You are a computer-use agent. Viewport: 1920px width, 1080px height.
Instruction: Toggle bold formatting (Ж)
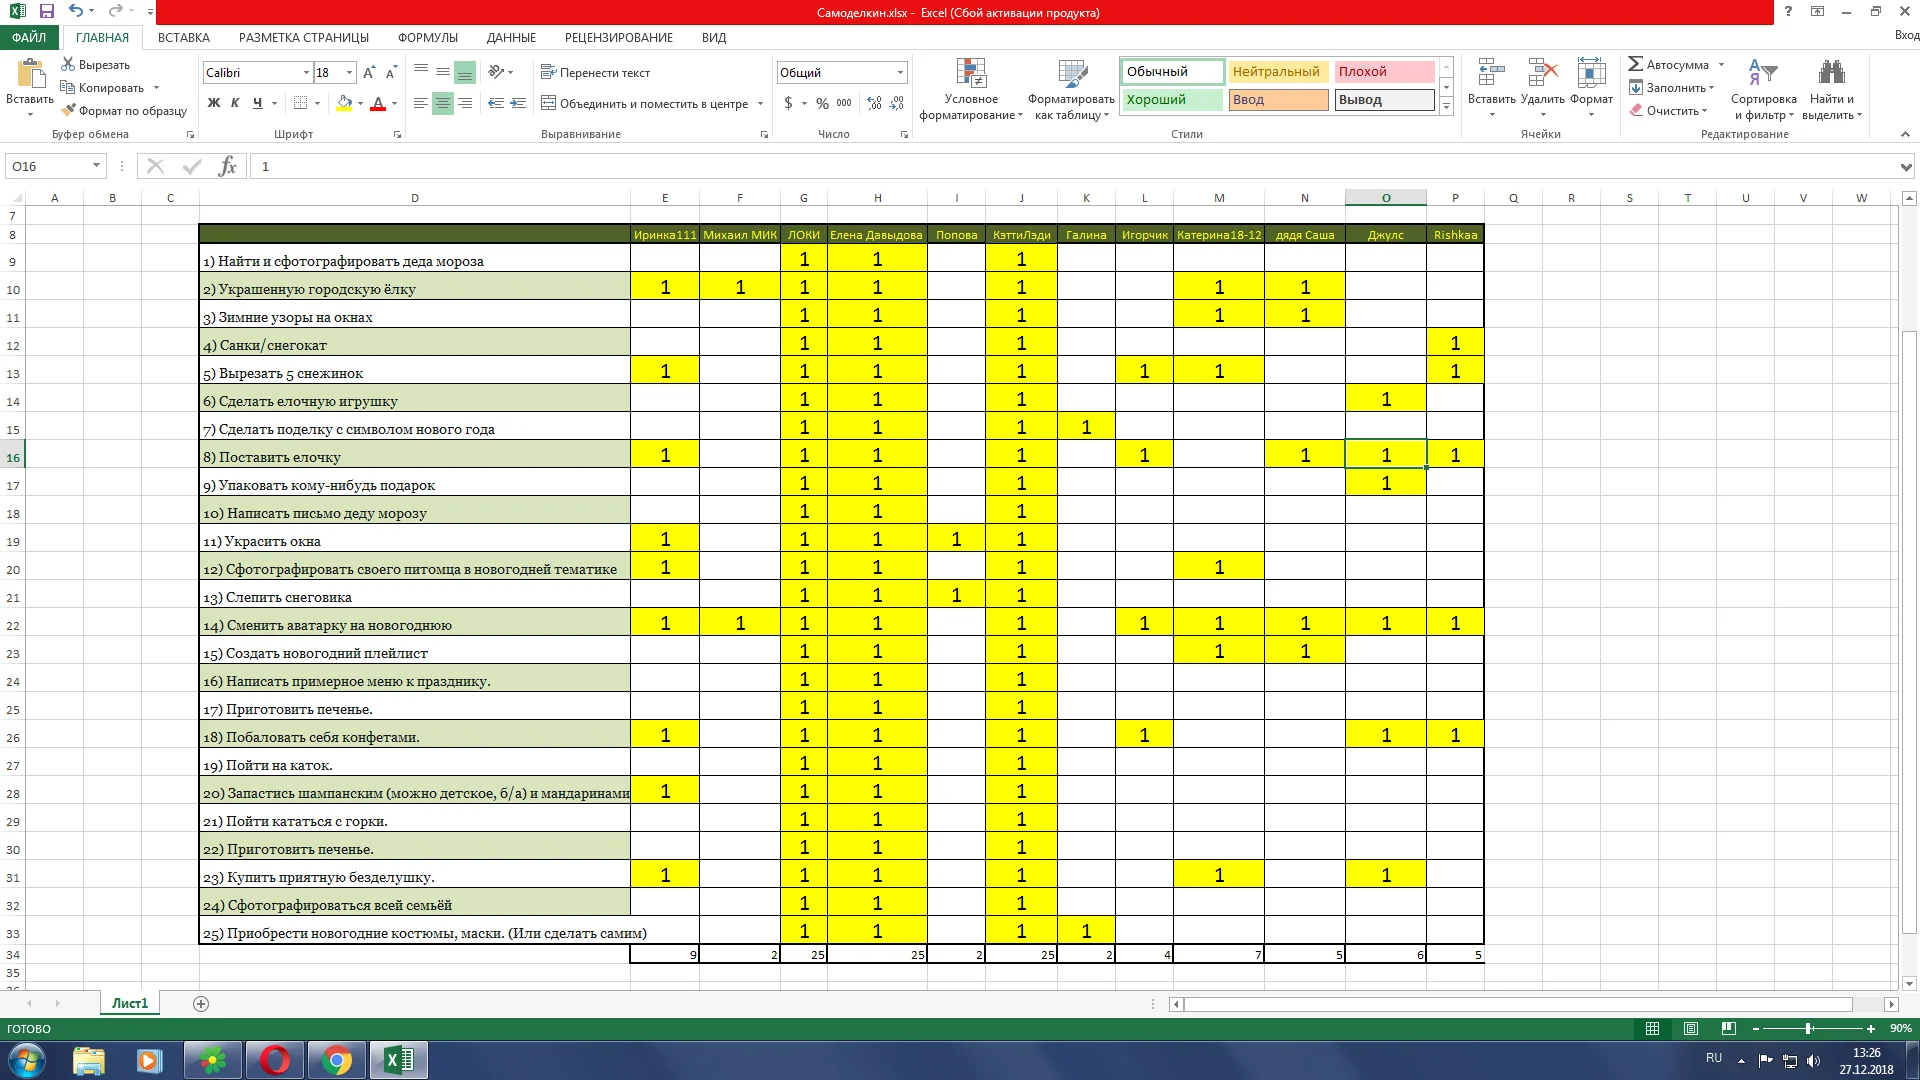point(213,103)
